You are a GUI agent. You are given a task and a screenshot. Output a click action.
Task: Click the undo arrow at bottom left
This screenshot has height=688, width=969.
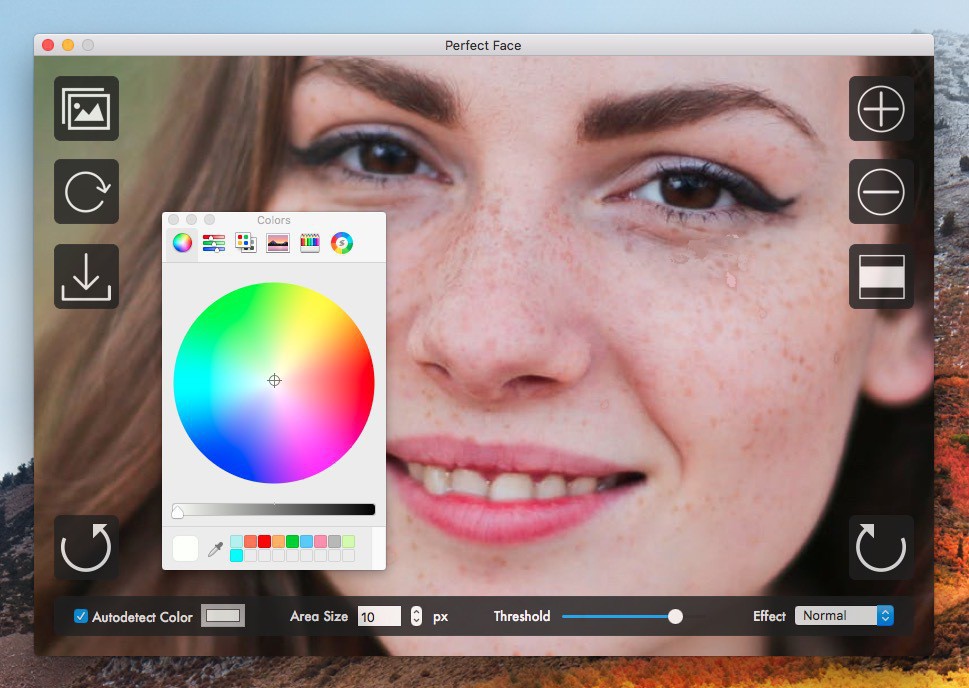[x=86, y=548]
